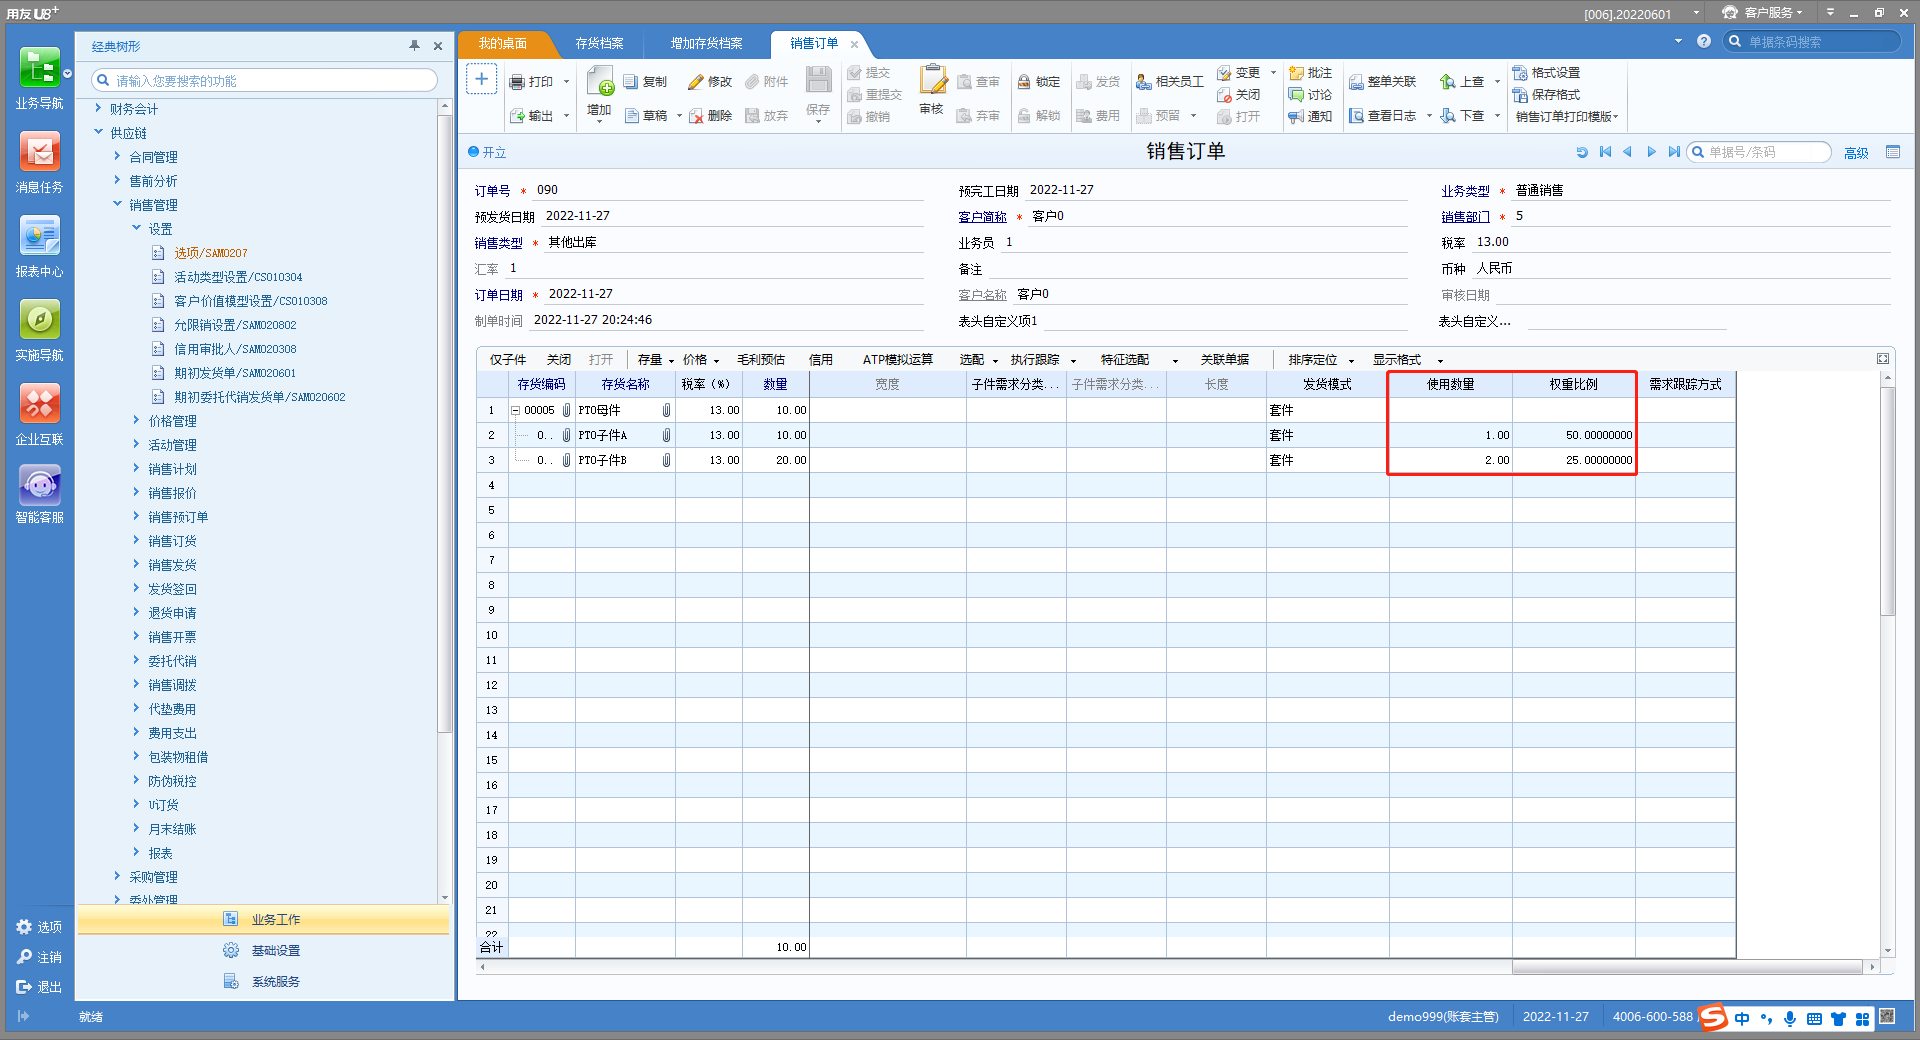1920x1040 pixels.
Task: Click the 打印 (Print) toolbar icon
Action: click(x=517, y=82)
